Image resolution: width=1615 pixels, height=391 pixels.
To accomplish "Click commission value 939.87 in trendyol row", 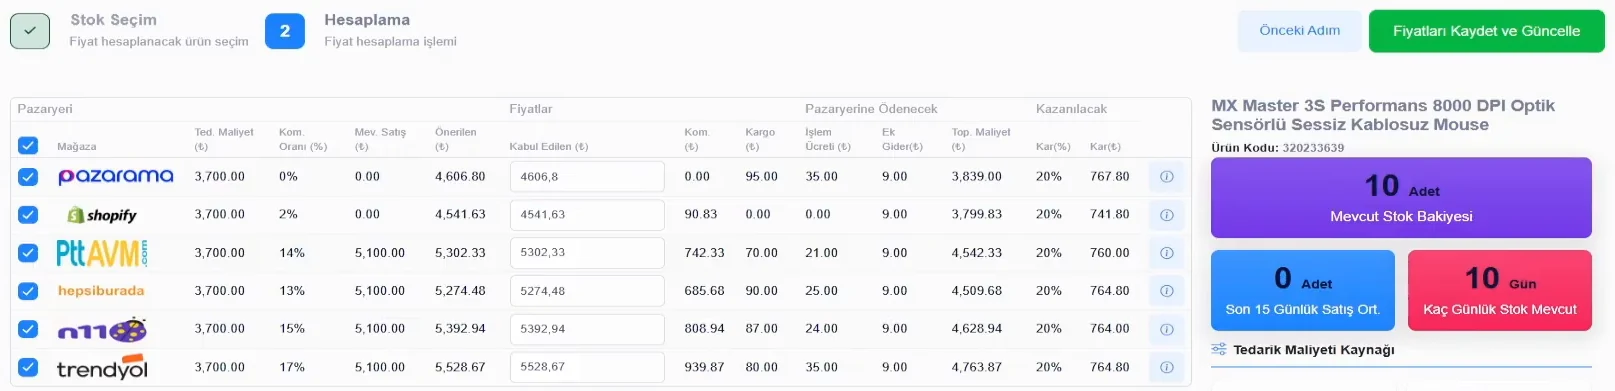I will click(x=704, y=367).
